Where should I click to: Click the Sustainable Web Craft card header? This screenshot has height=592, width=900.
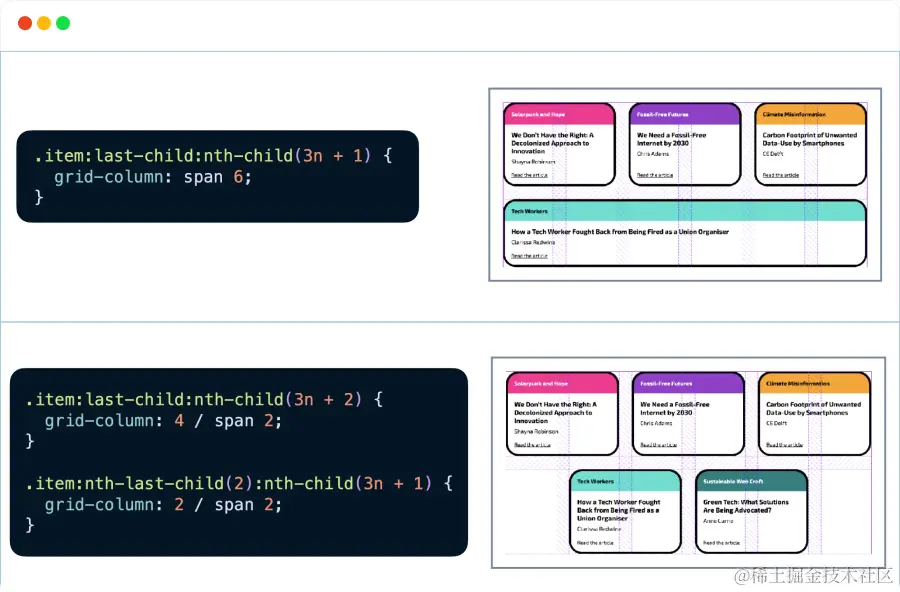tap(751, 481)
